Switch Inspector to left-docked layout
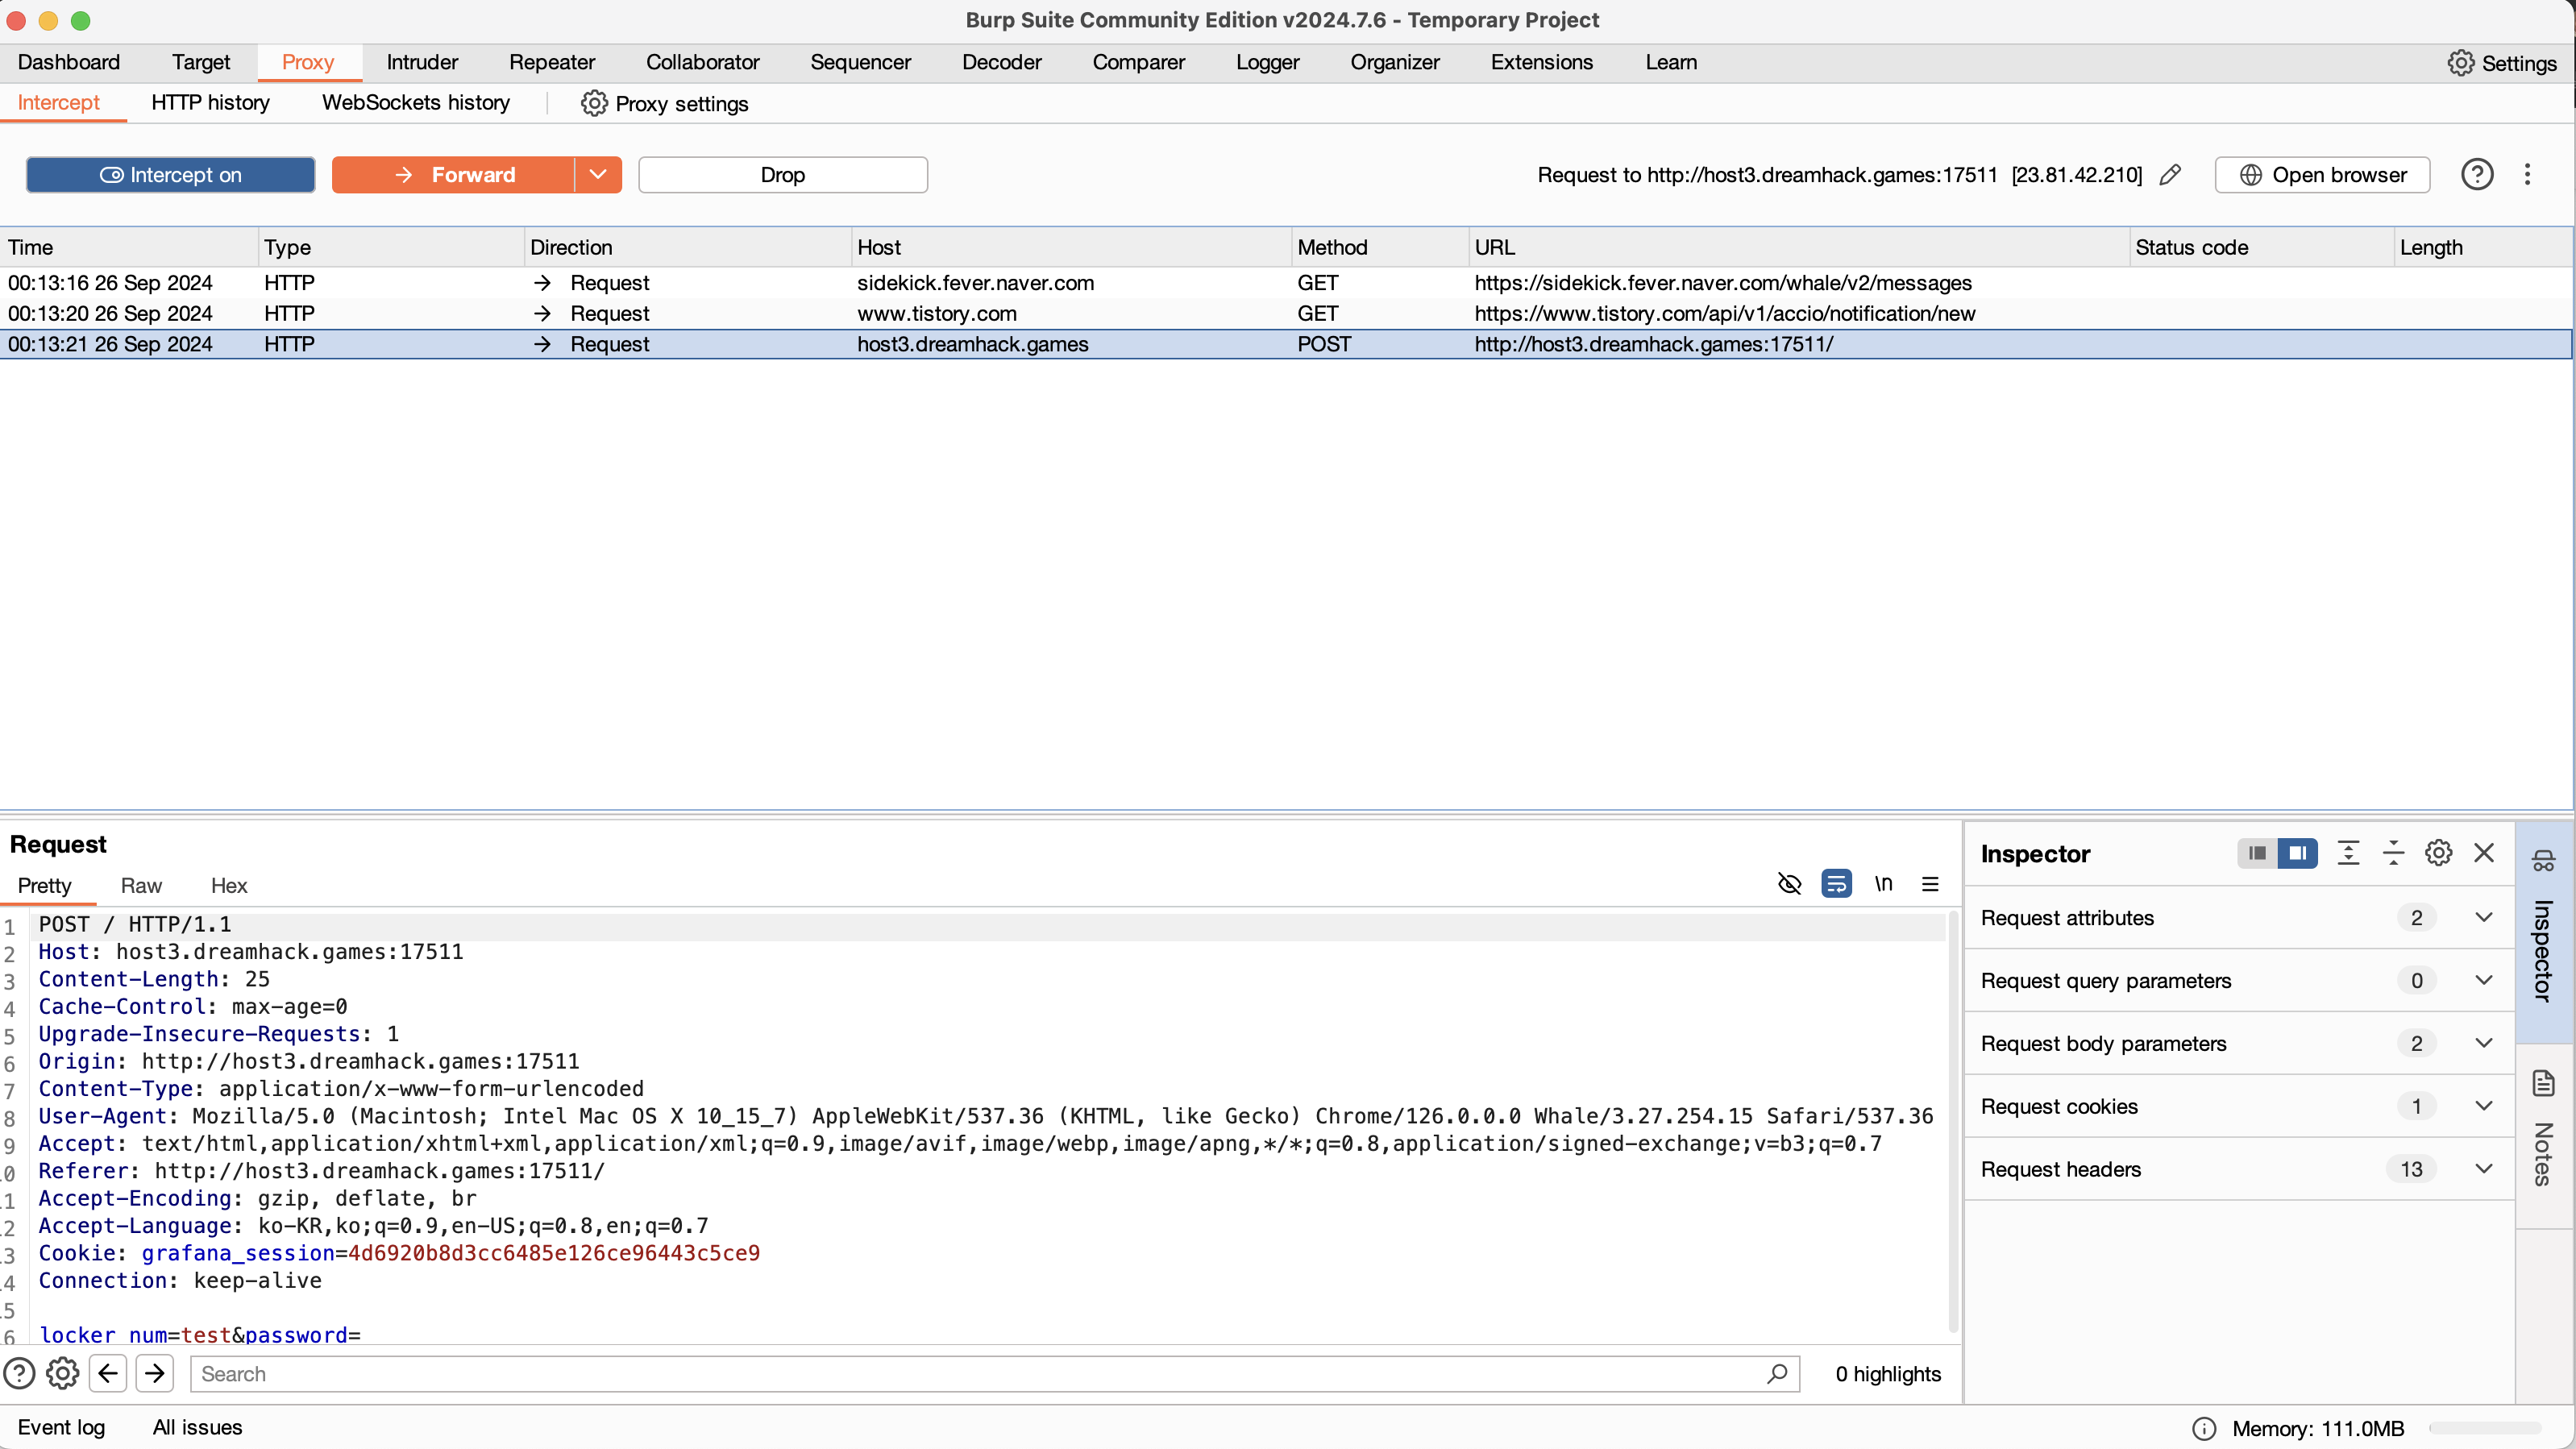 click(2257, 853)
